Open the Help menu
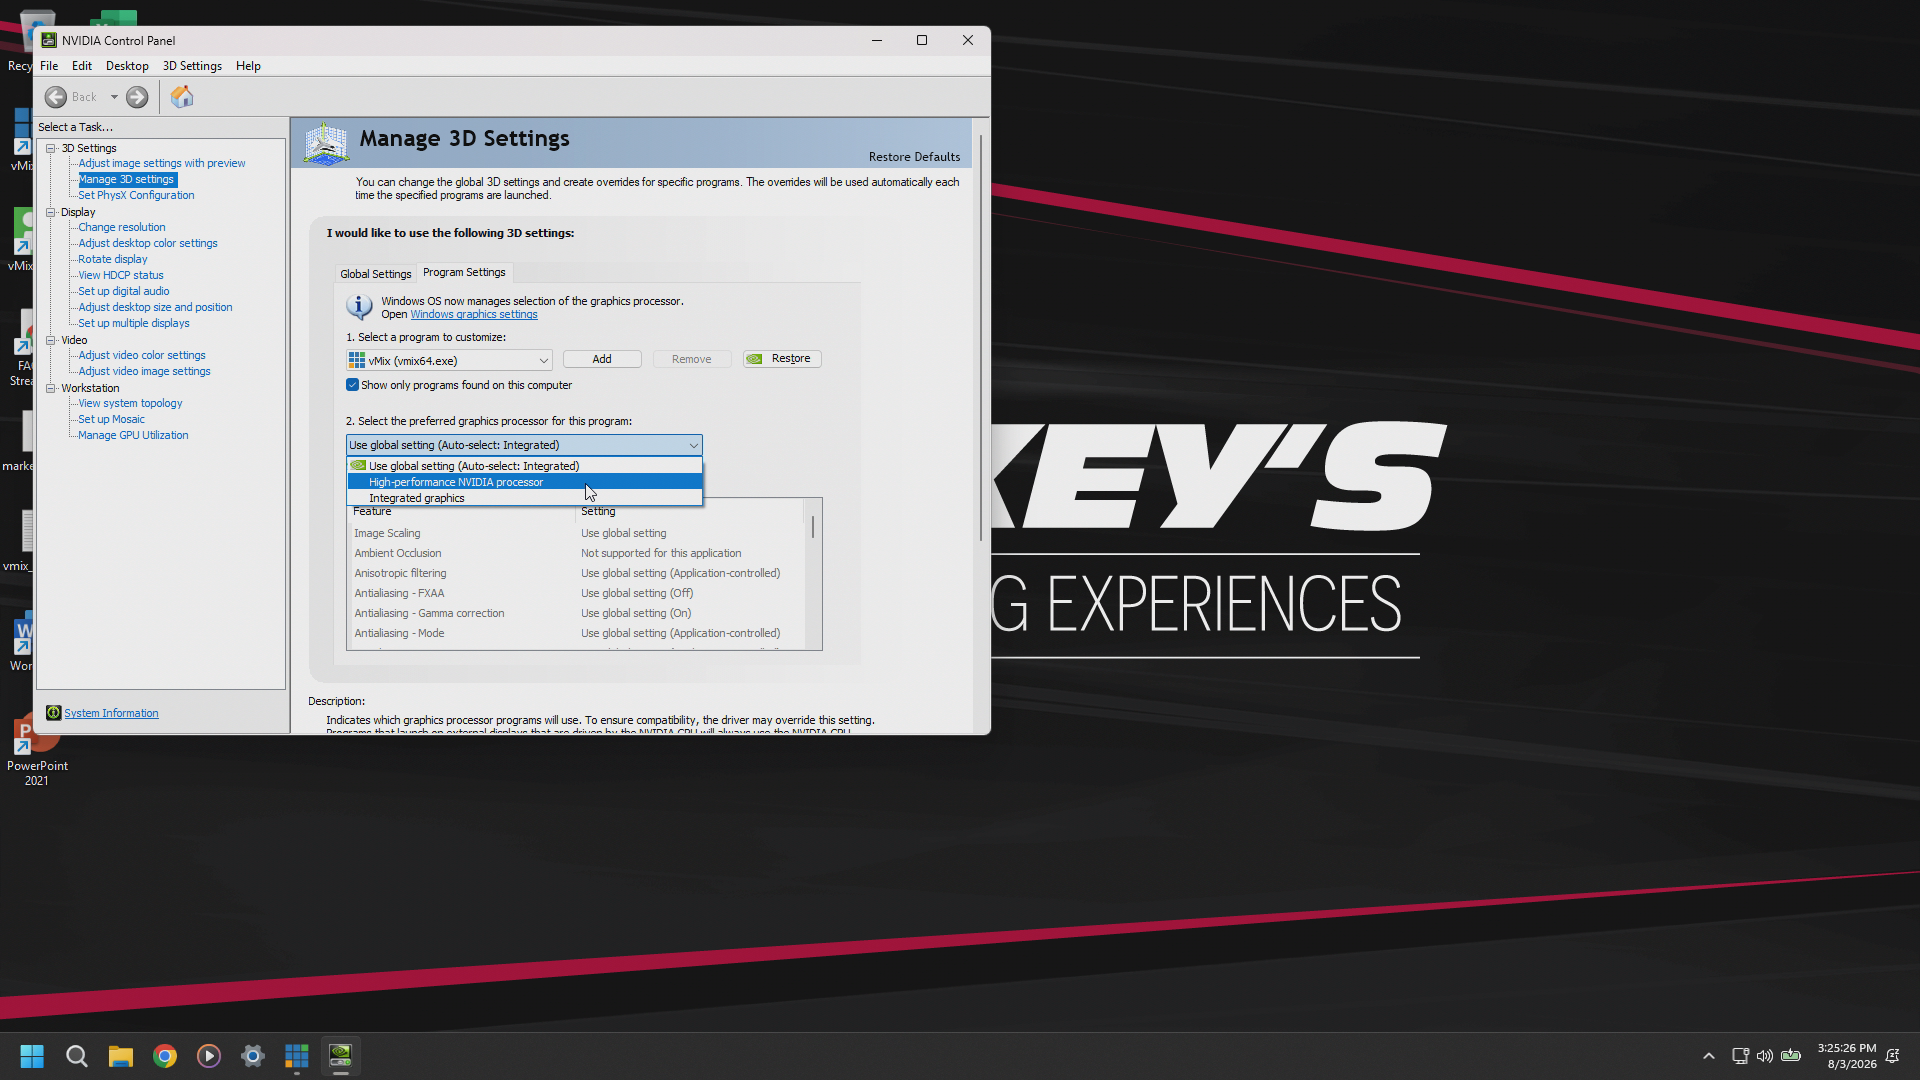Viewport: 1920px width, 1080px height. tap(248, 66)
